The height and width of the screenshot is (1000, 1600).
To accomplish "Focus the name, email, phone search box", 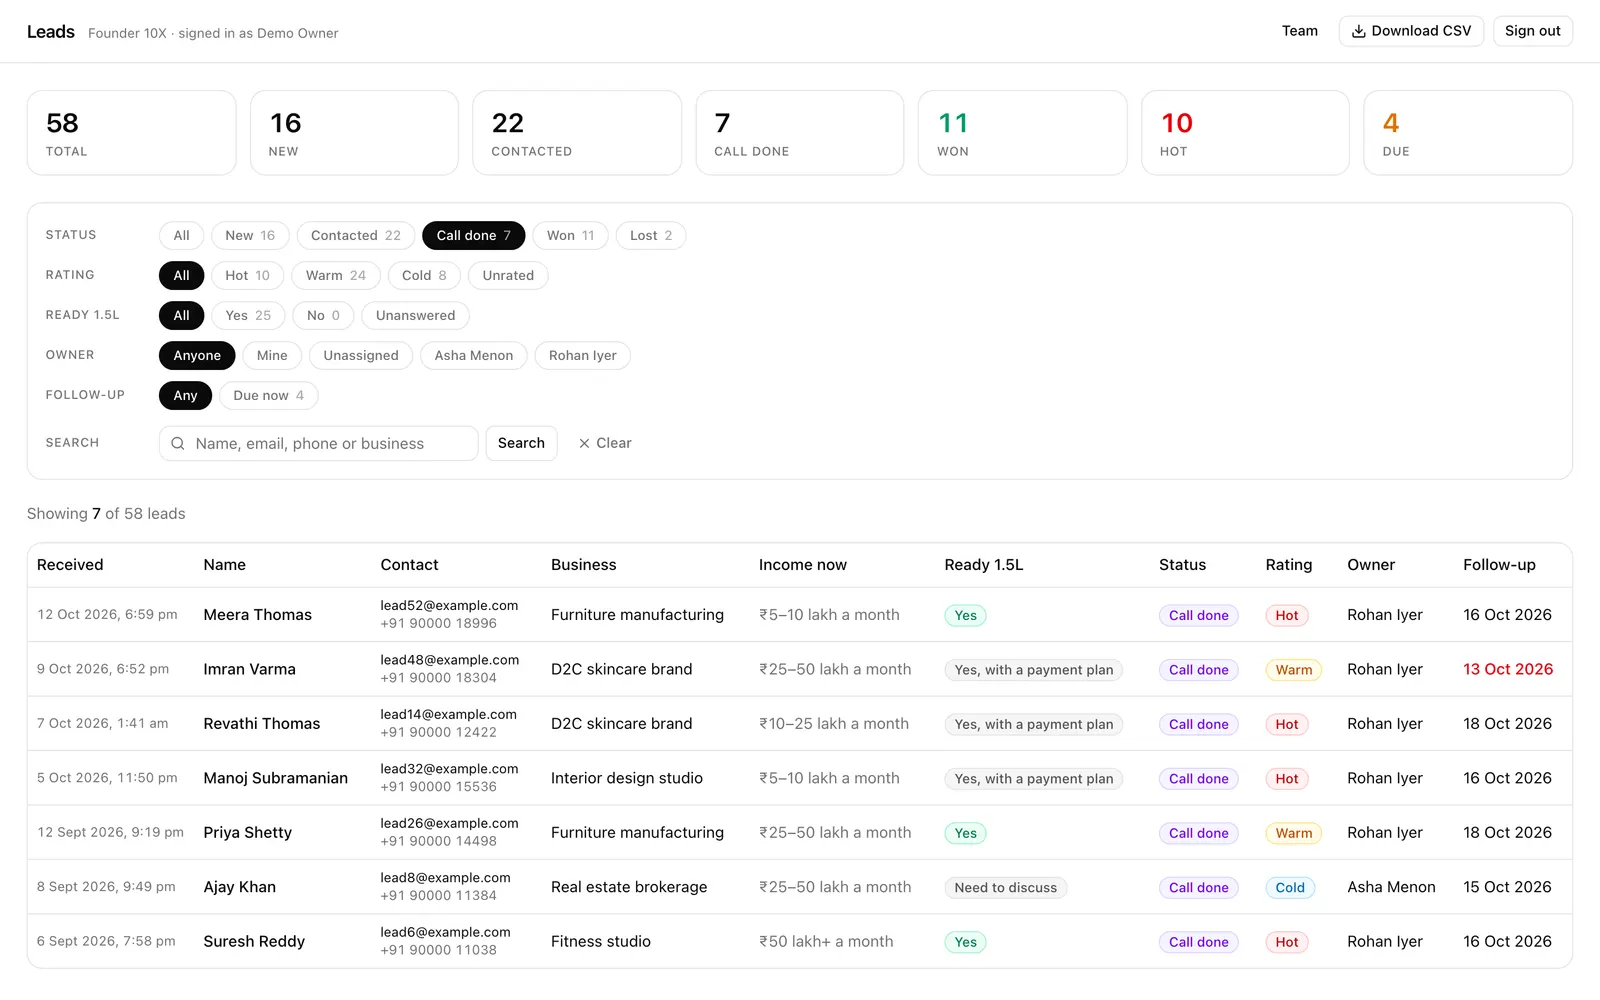I will (318, 443).
